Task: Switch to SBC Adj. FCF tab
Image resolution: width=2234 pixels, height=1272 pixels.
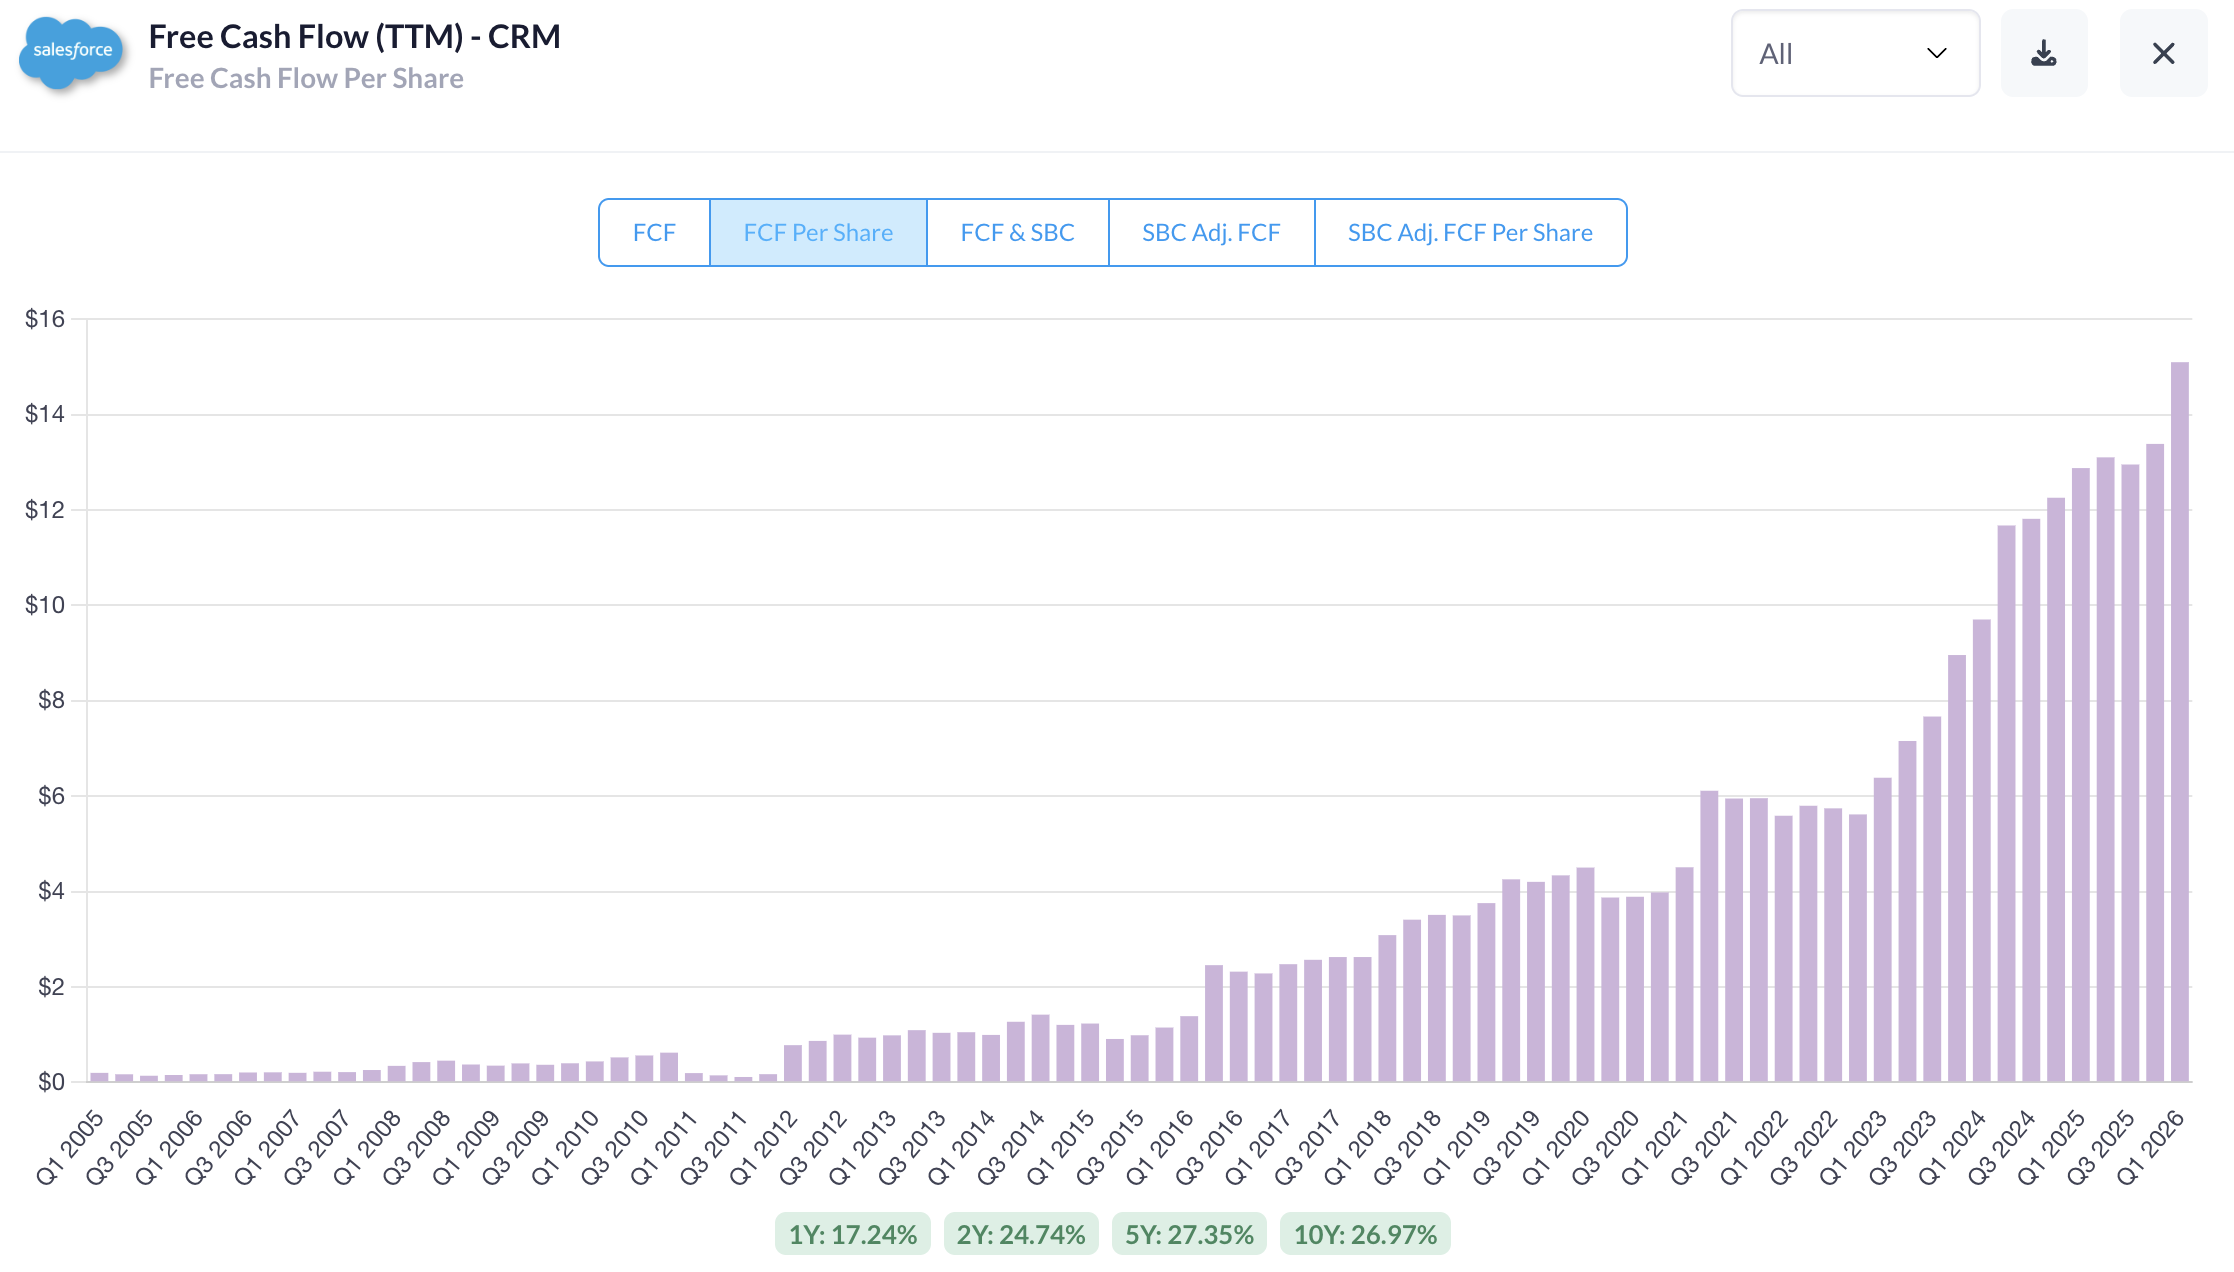Action: tap(1210, 233)
